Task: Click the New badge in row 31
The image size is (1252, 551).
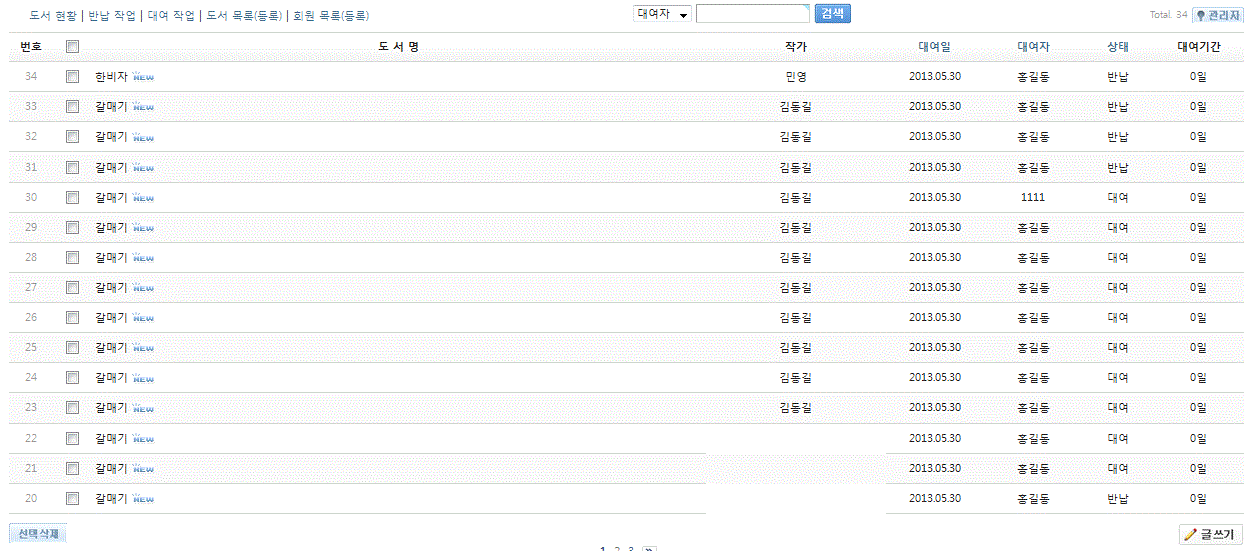Action: [x=143, y=168]
